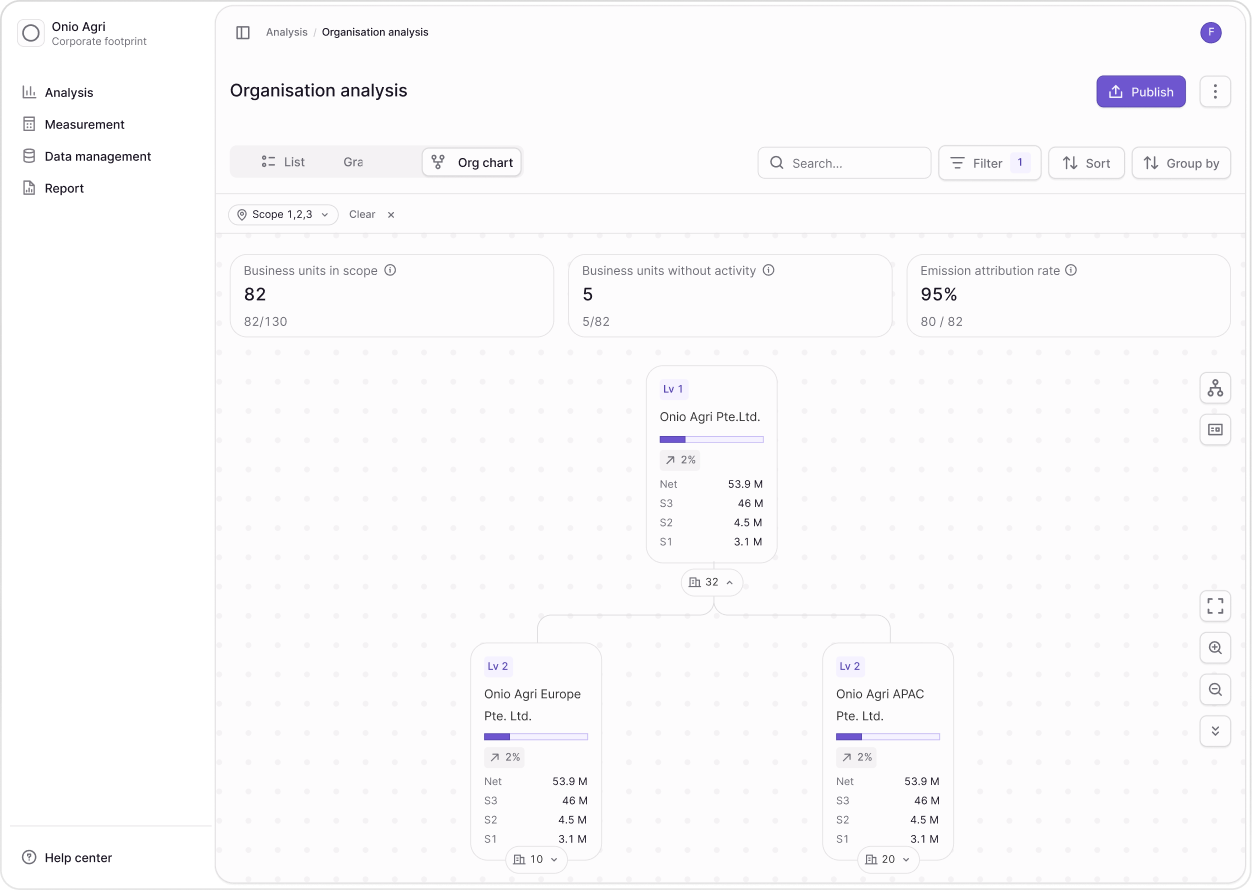Click the card view icon
Screen dimensions: 1252x890
tap(1215, 429)
